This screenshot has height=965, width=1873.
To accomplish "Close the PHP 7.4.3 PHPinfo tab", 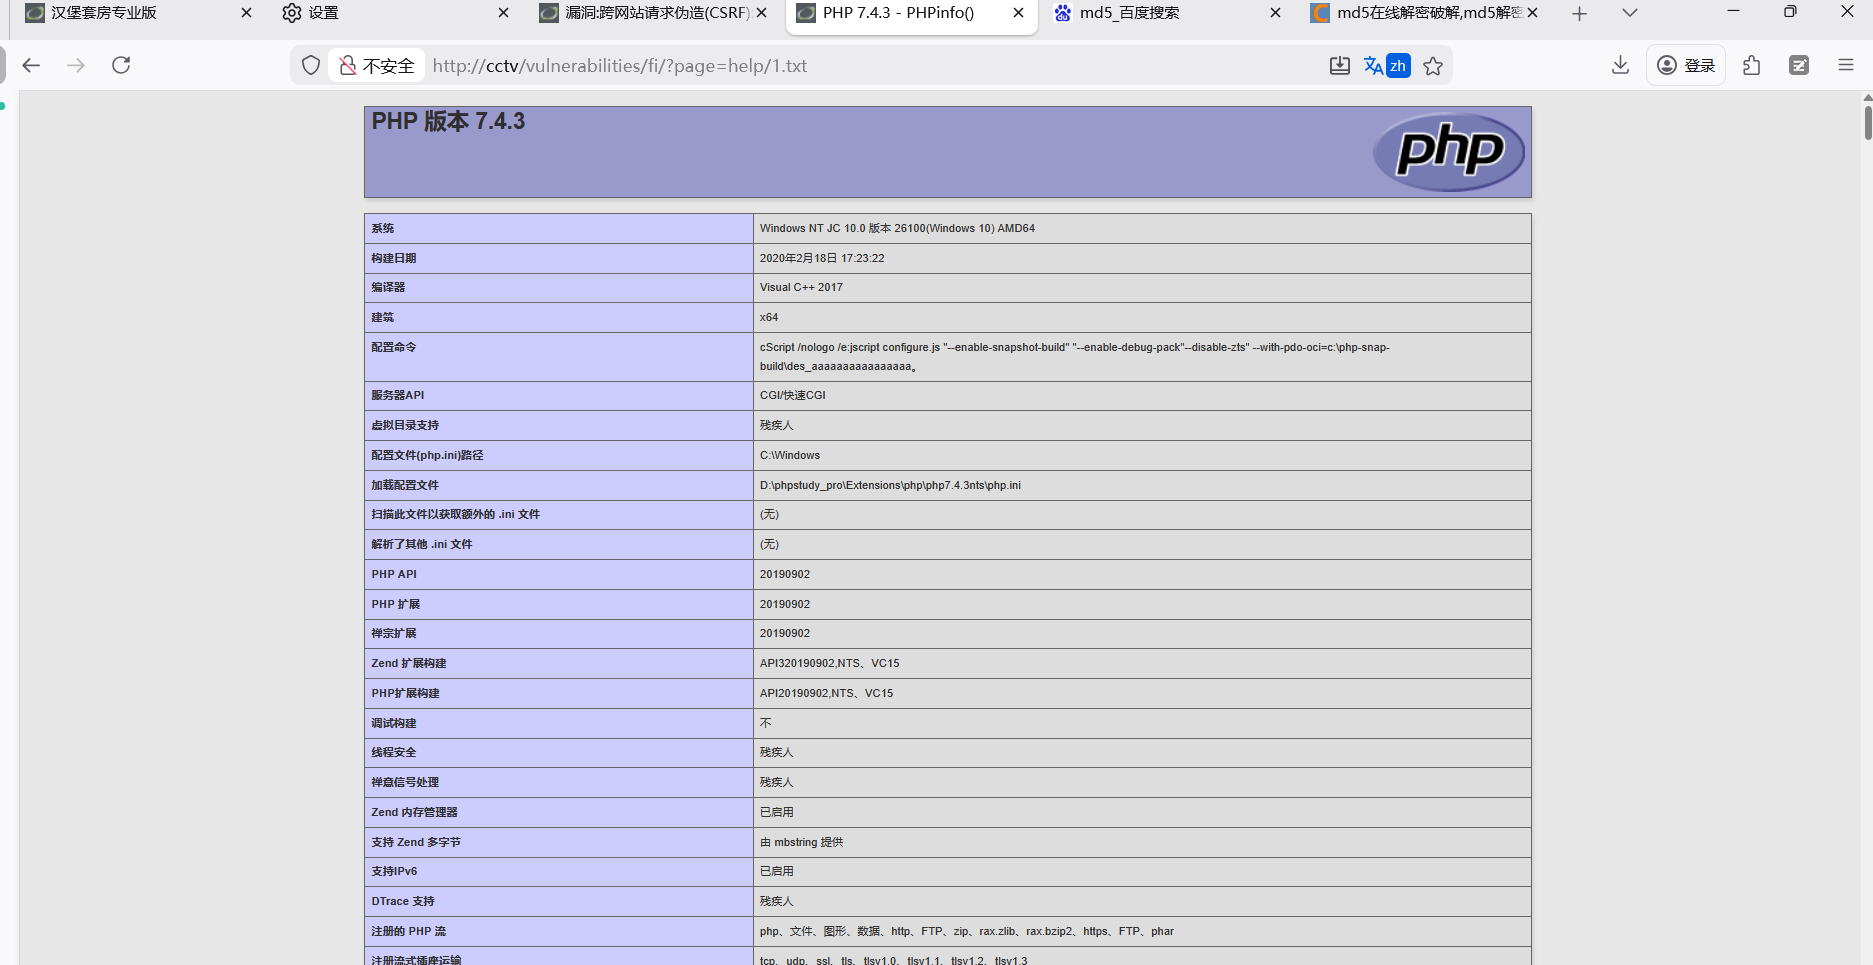I will (x=1018, y=13).
